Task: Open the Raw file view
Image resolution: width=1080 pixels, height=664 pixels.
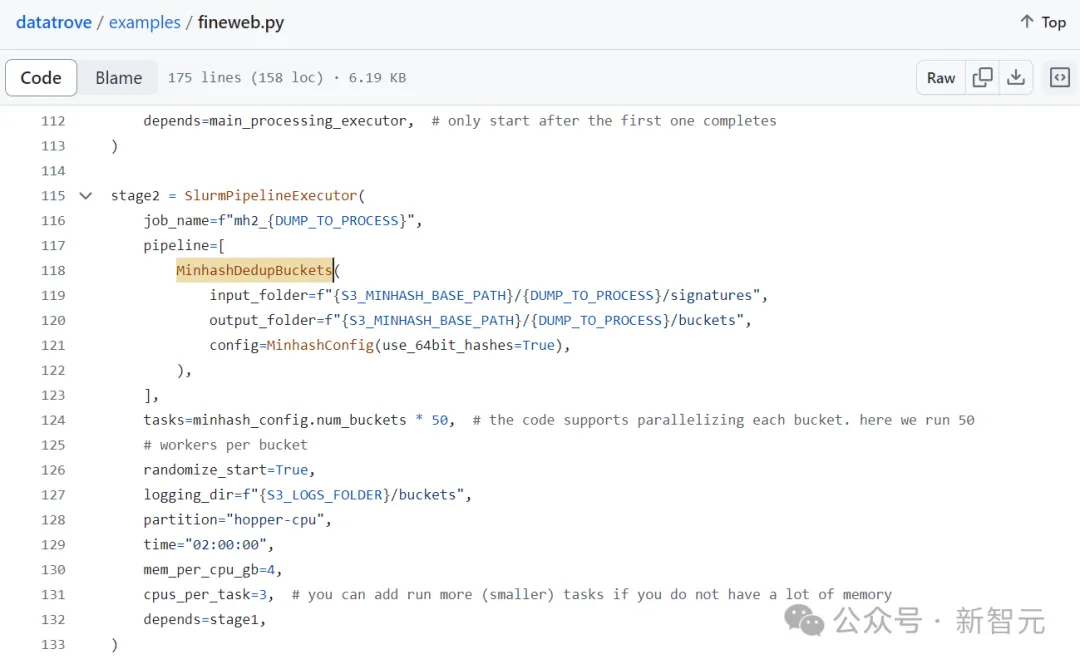Action: (941, 78)
